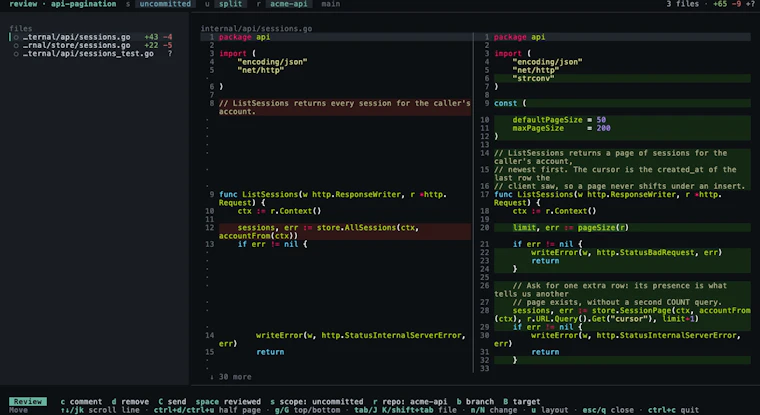Click the '+65' total additions stat
This screenshot has height=415, width=760.
tap(720, 4)
